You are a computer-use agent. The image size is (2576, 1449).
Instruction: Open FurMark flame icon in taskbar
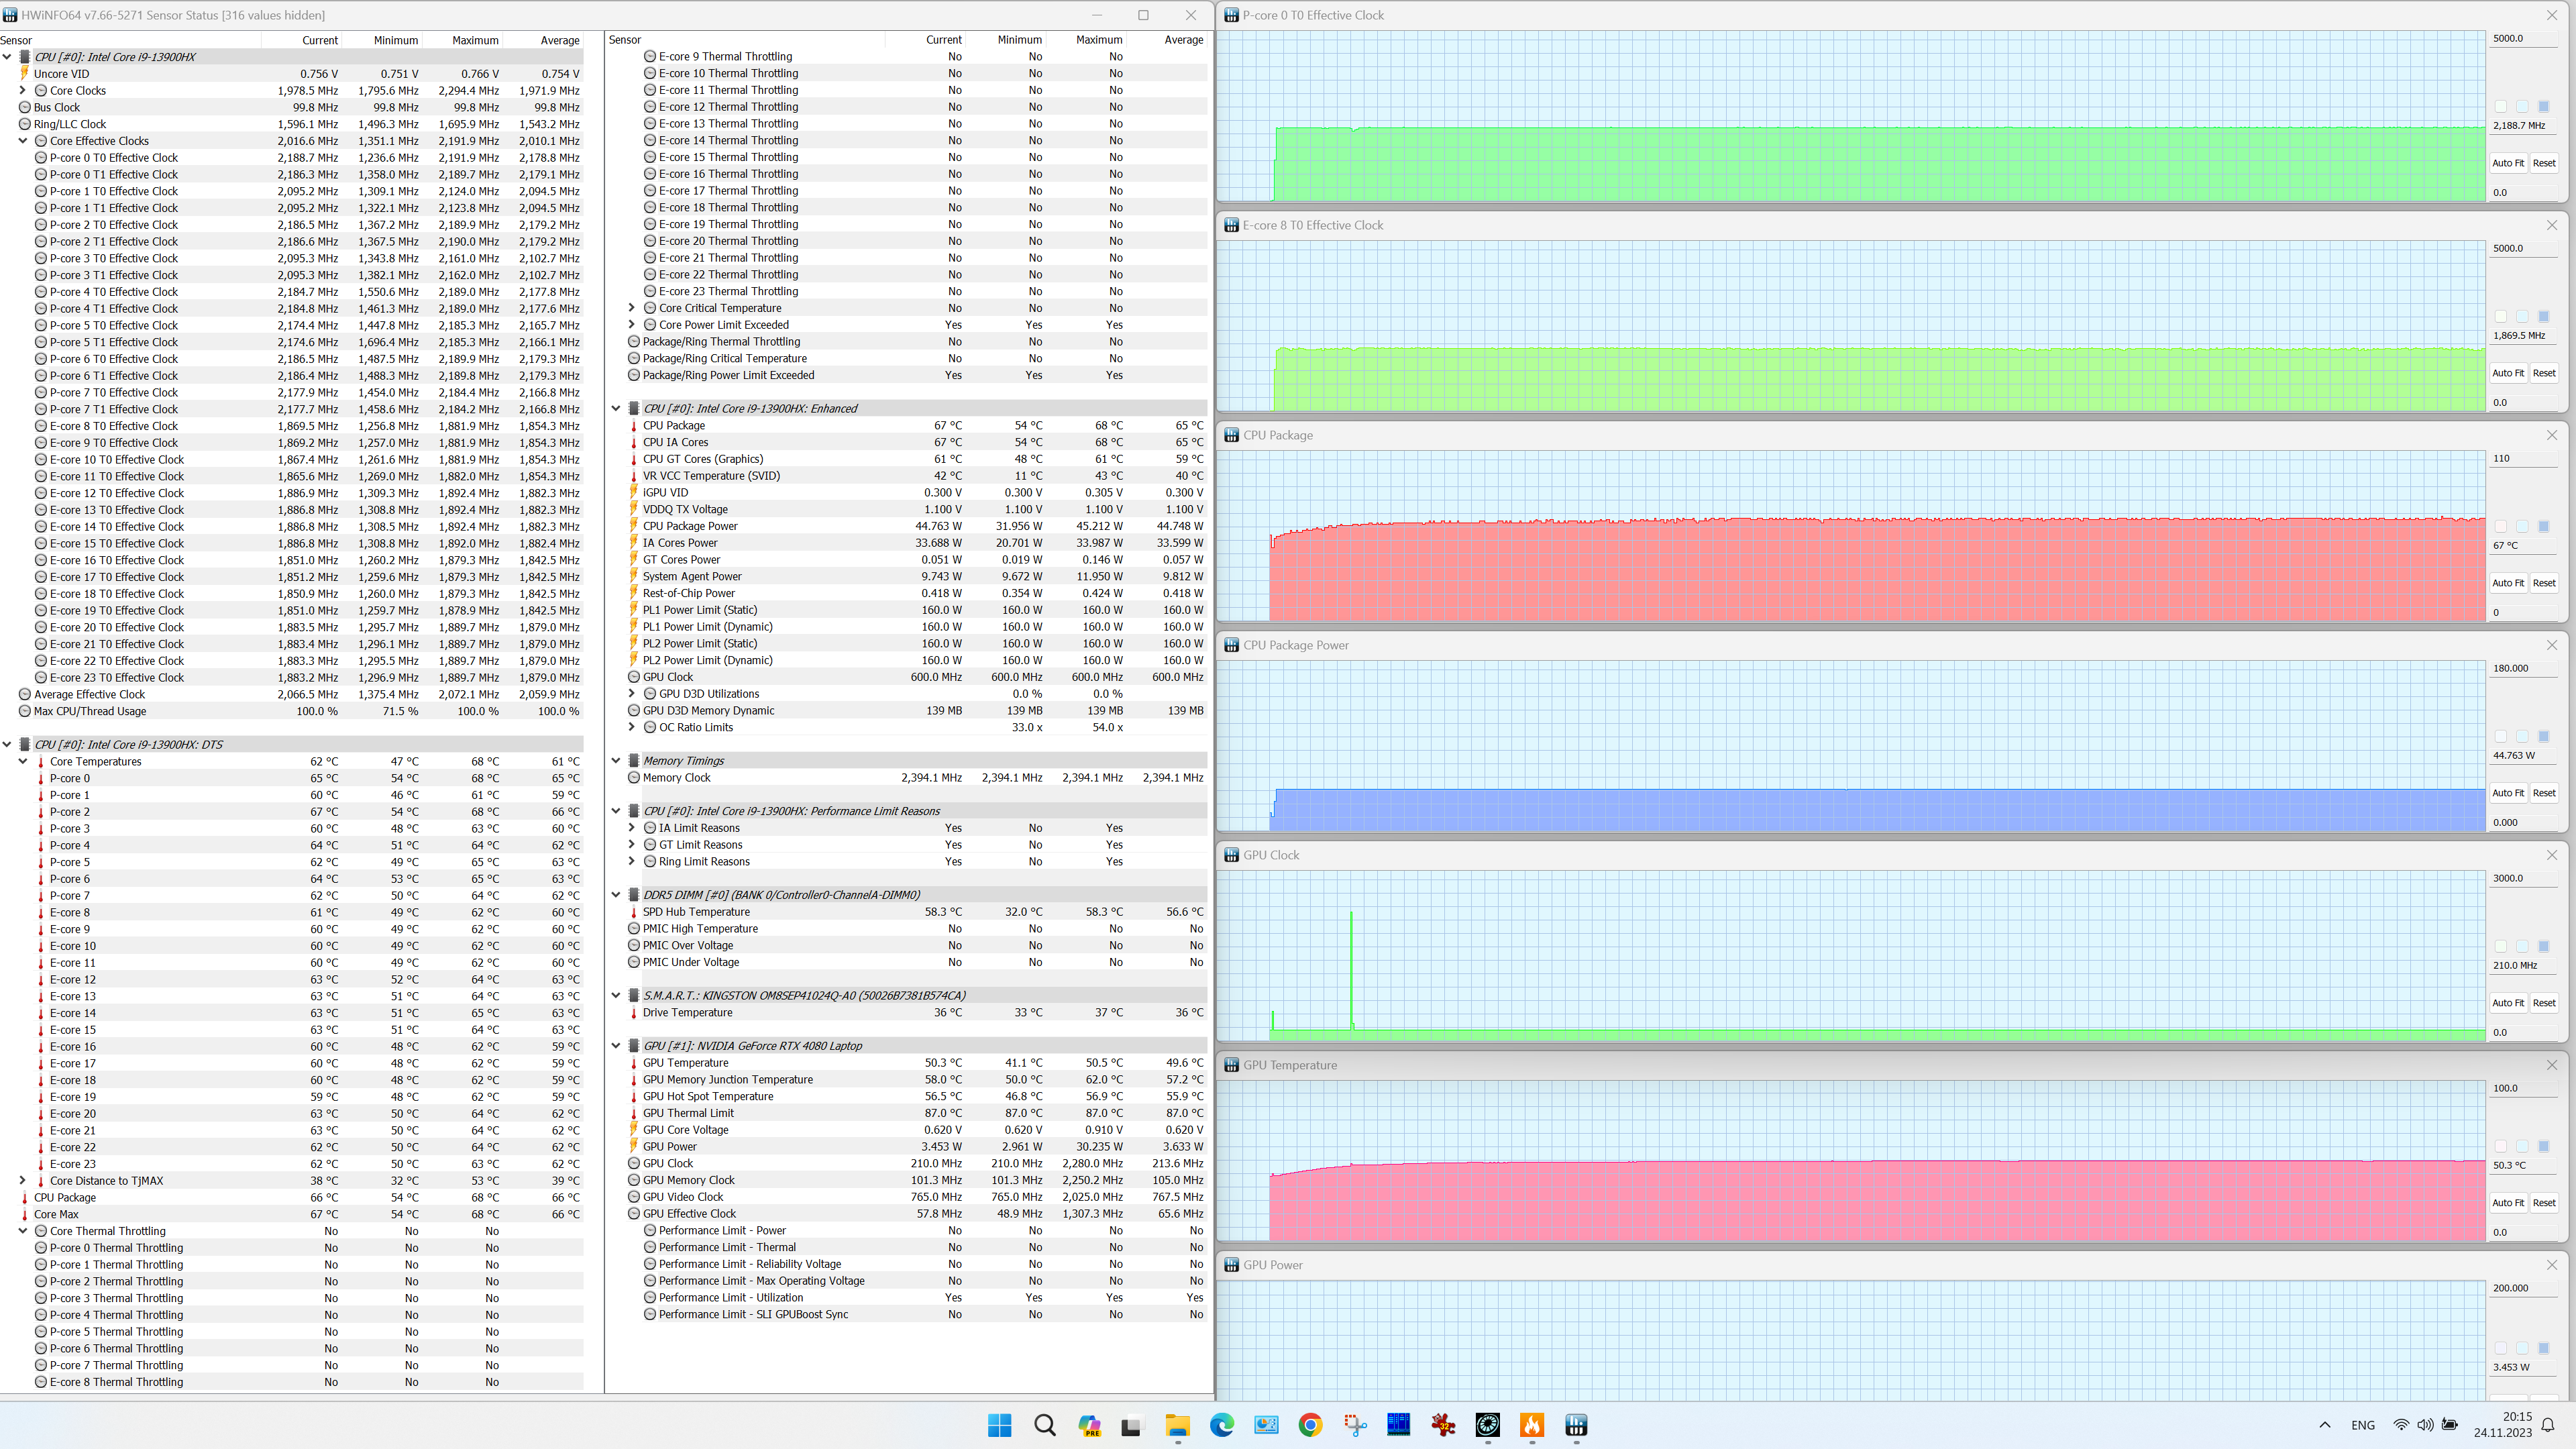(1532, 1425)
